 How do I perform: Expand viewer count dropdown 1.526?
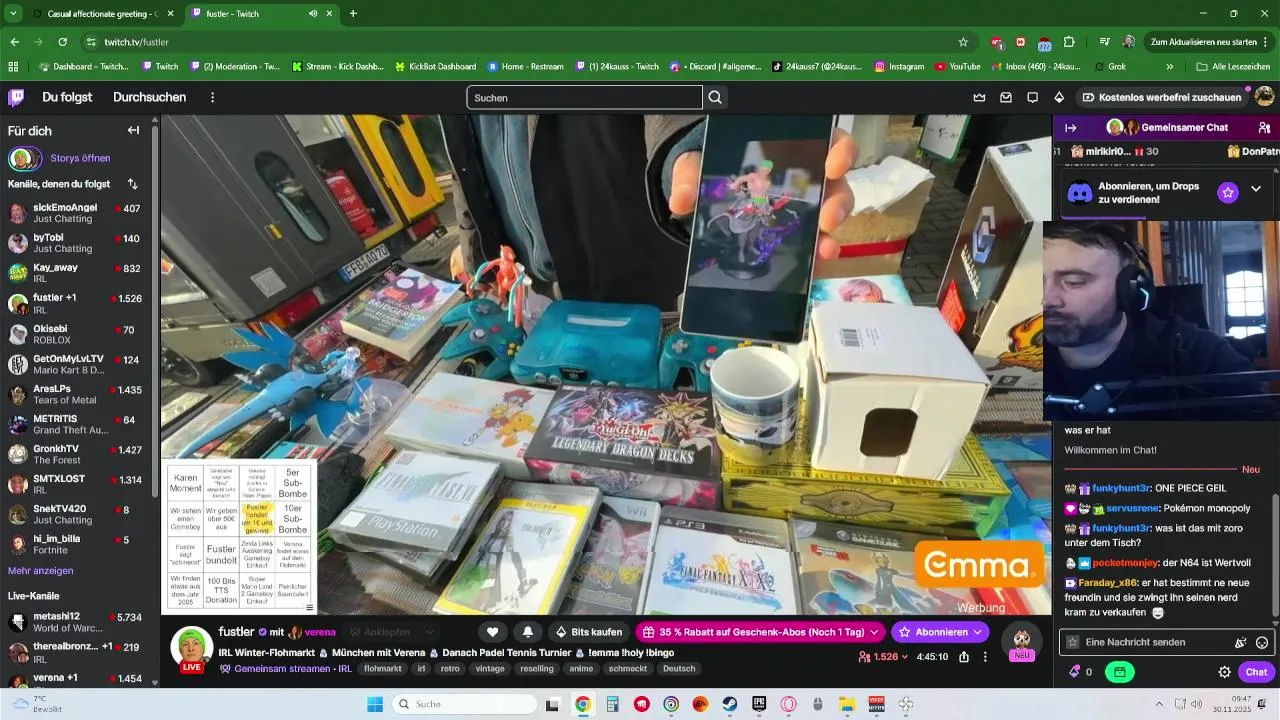(883, 657)
